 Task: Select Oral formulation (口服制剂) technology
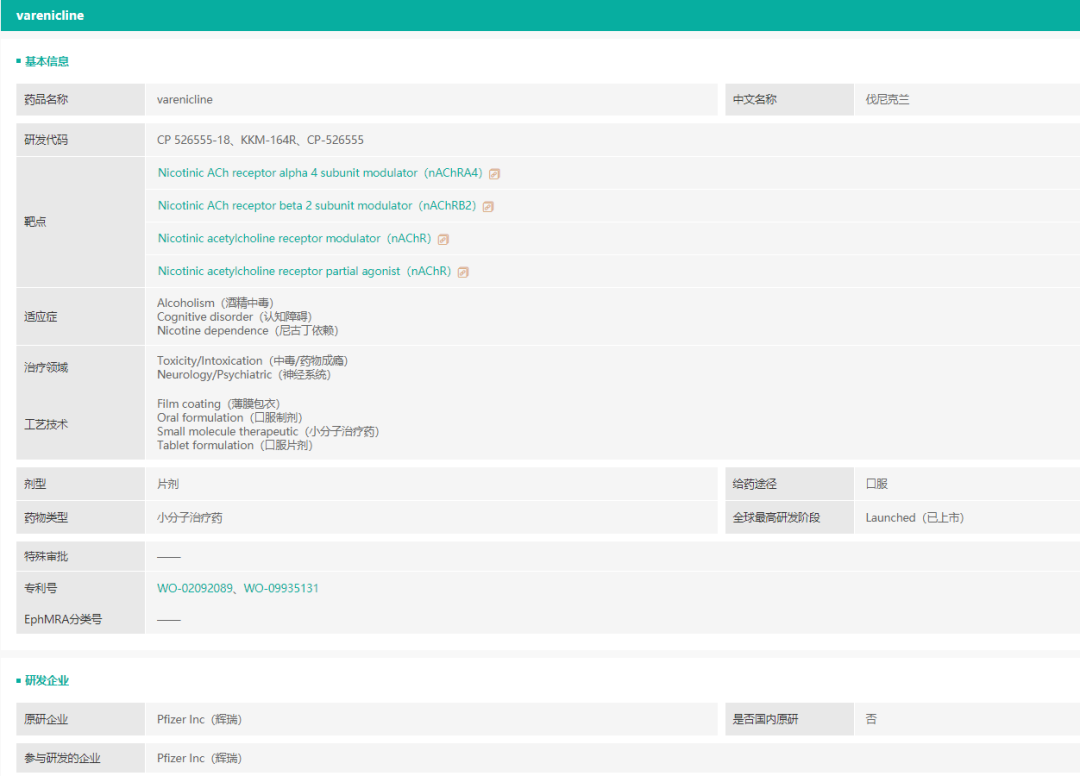(229, 417)
